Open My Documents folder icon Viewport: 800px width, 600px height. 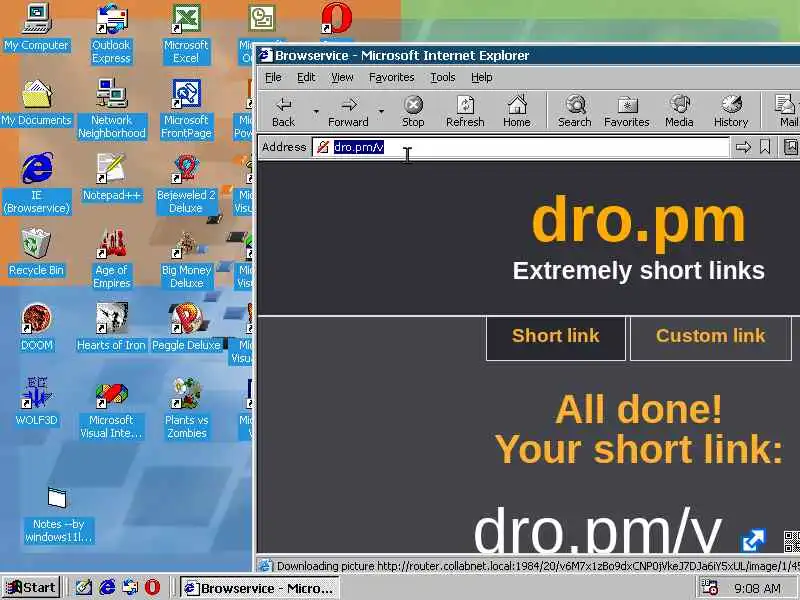click(36, 104)
